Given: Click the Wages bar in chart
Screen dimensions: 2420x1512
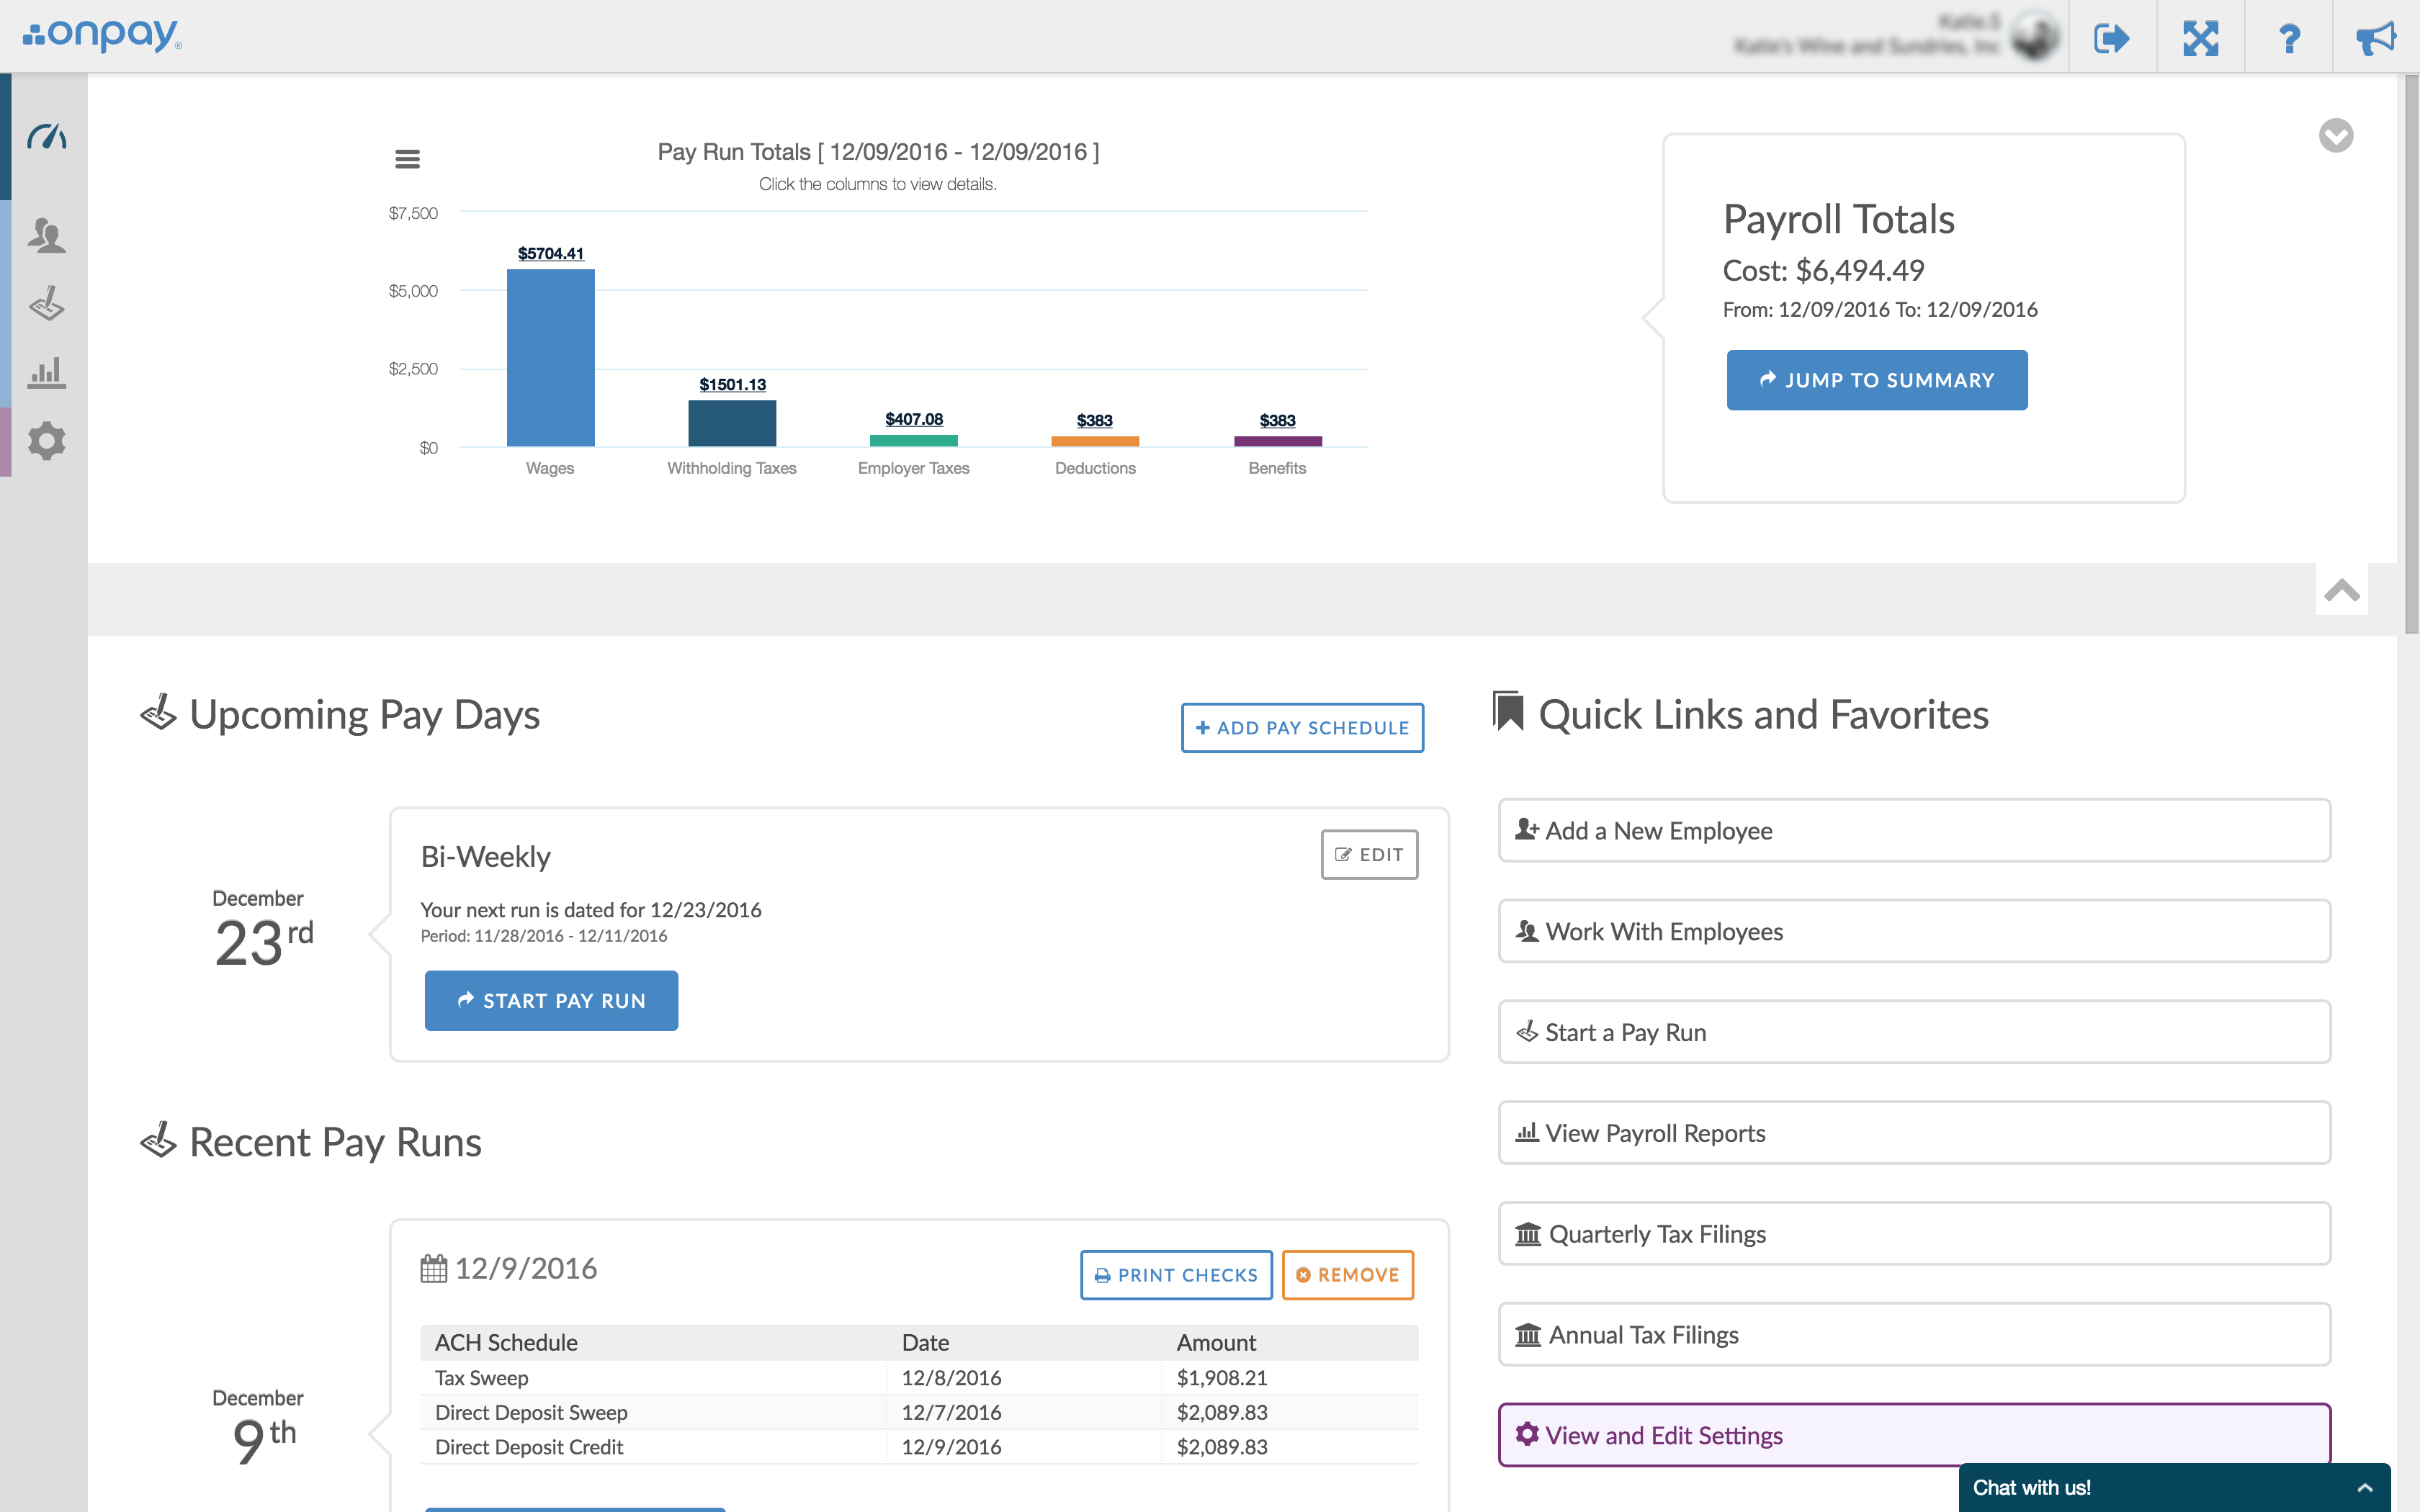Looking at the screenshot, I should [x=550, y=358].
